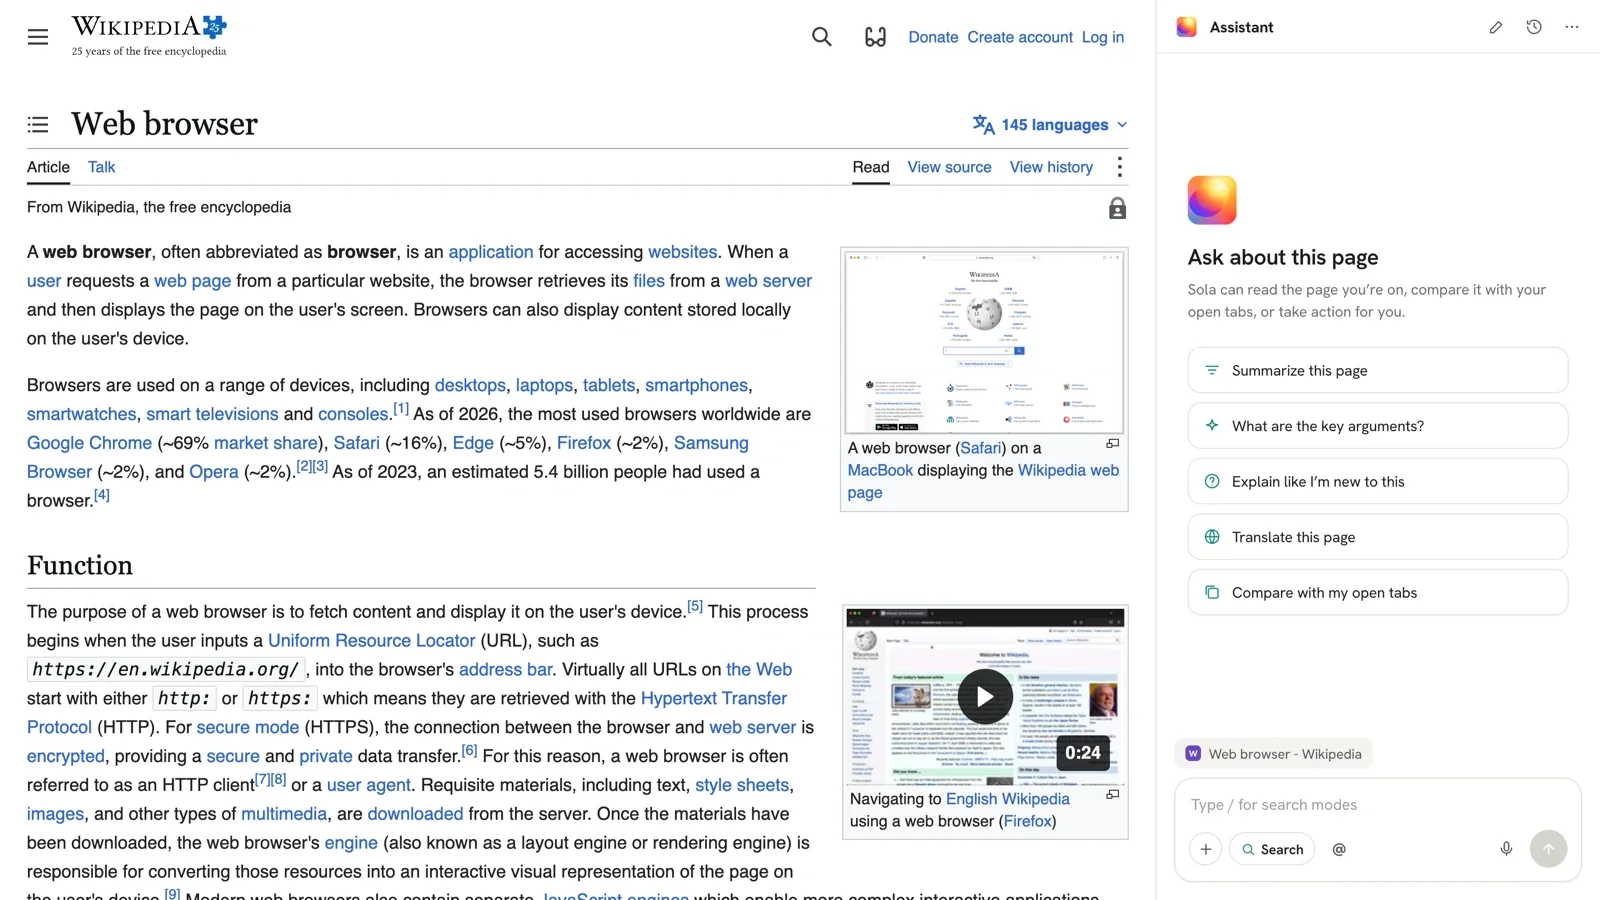Click the Donate link

(x=933, y=37)
